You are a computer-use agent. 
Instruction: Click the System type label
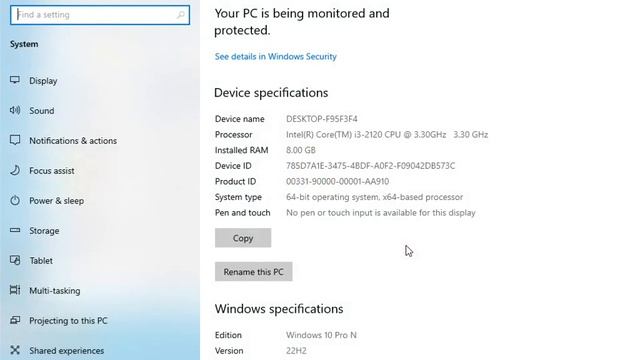(238, 197)
